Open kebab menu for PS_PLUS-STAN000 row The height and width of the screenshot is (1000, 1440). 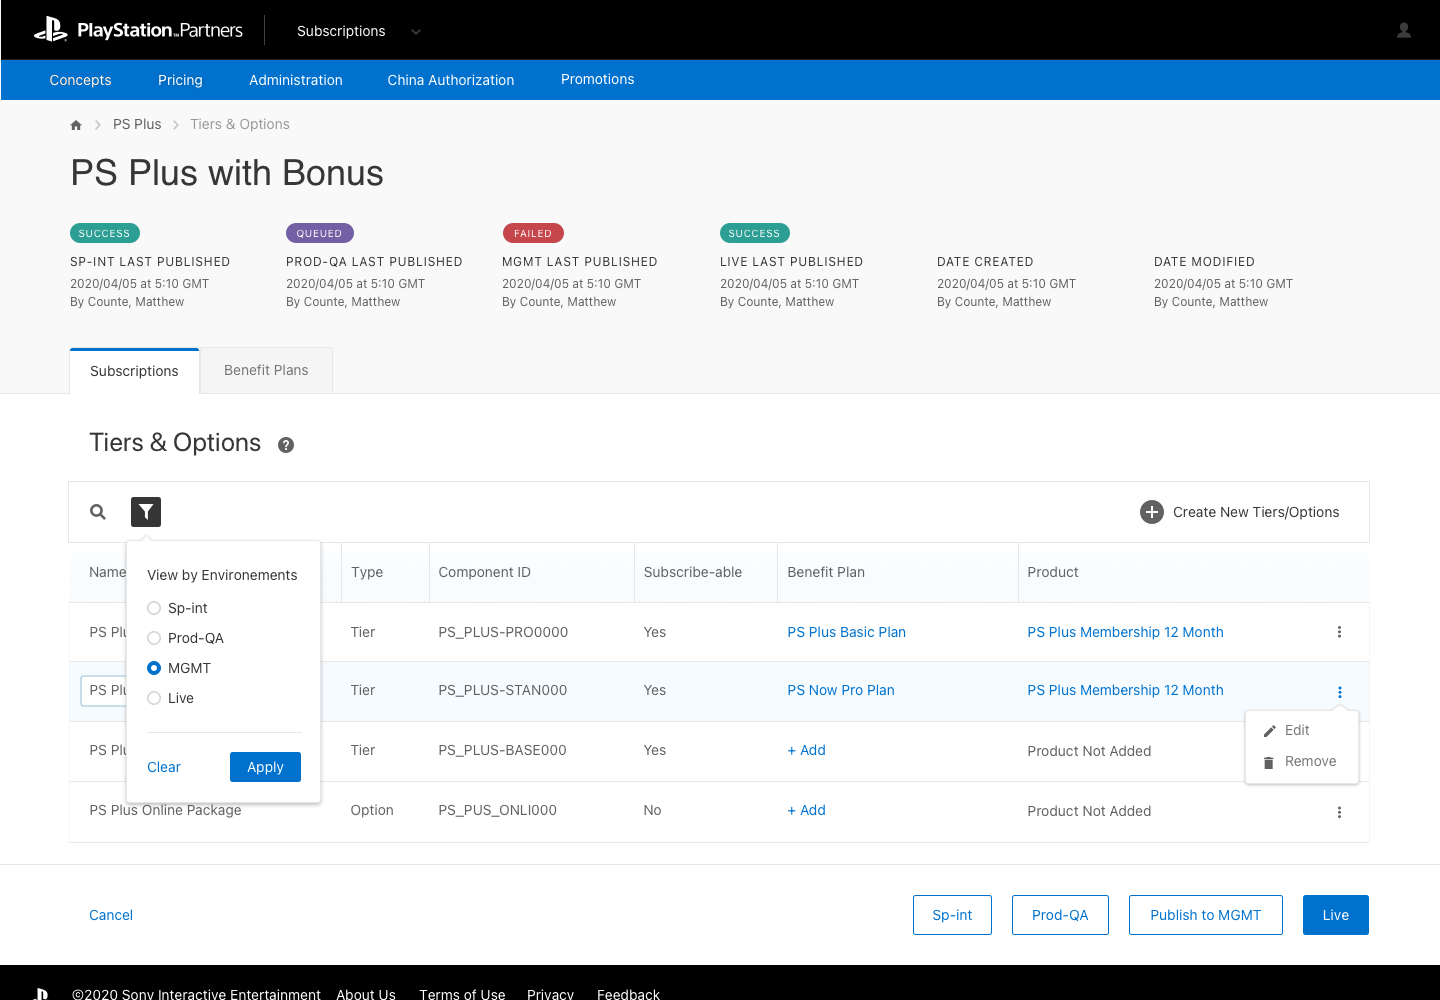(x=1339, y=692)
